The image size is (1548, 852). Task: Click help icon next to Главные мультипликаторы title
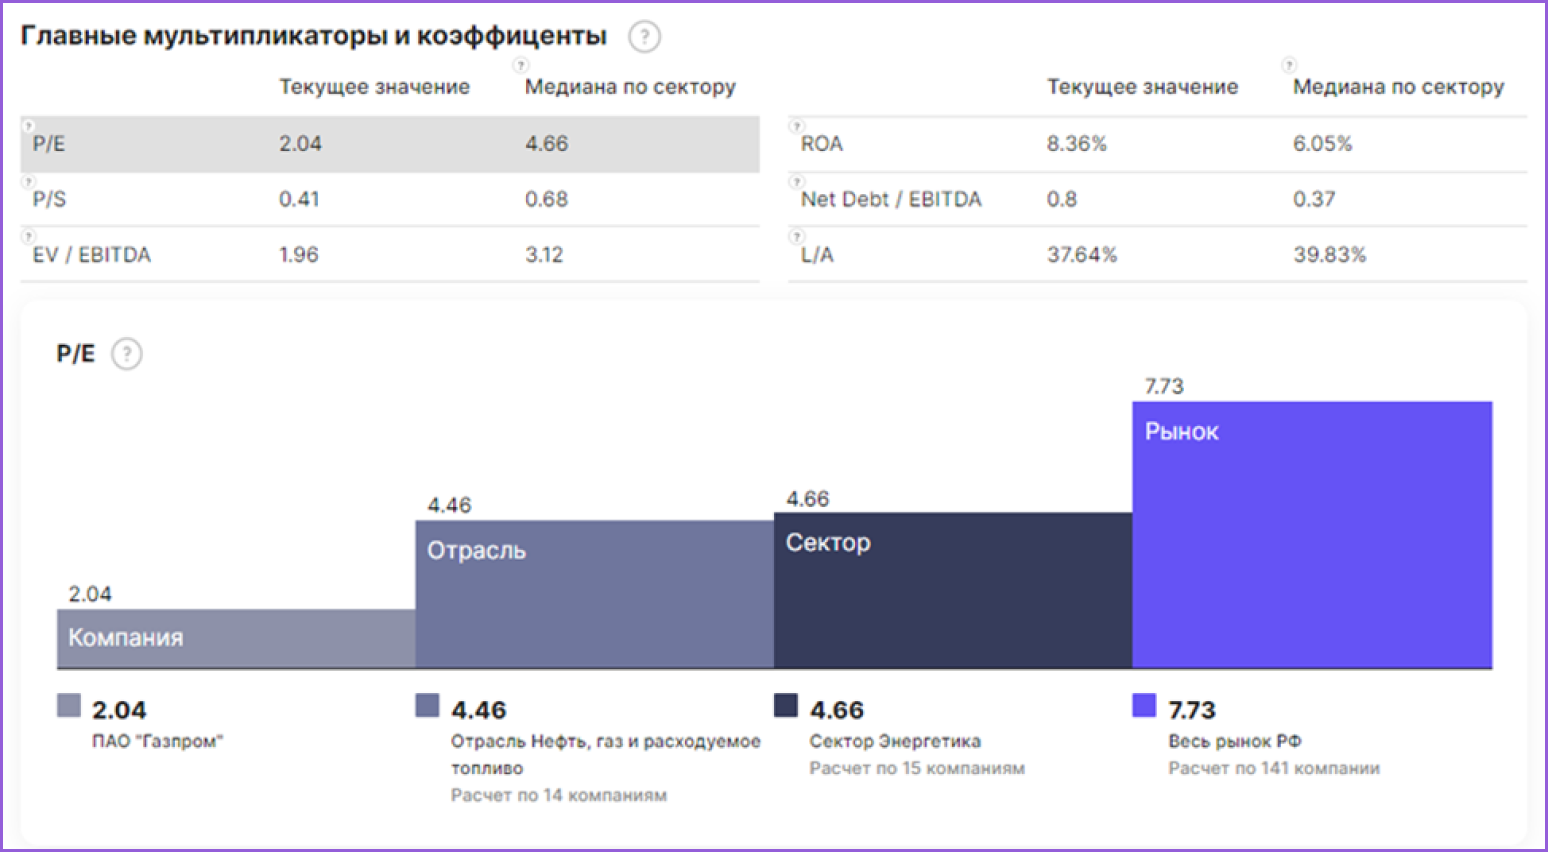coord(644,37)
